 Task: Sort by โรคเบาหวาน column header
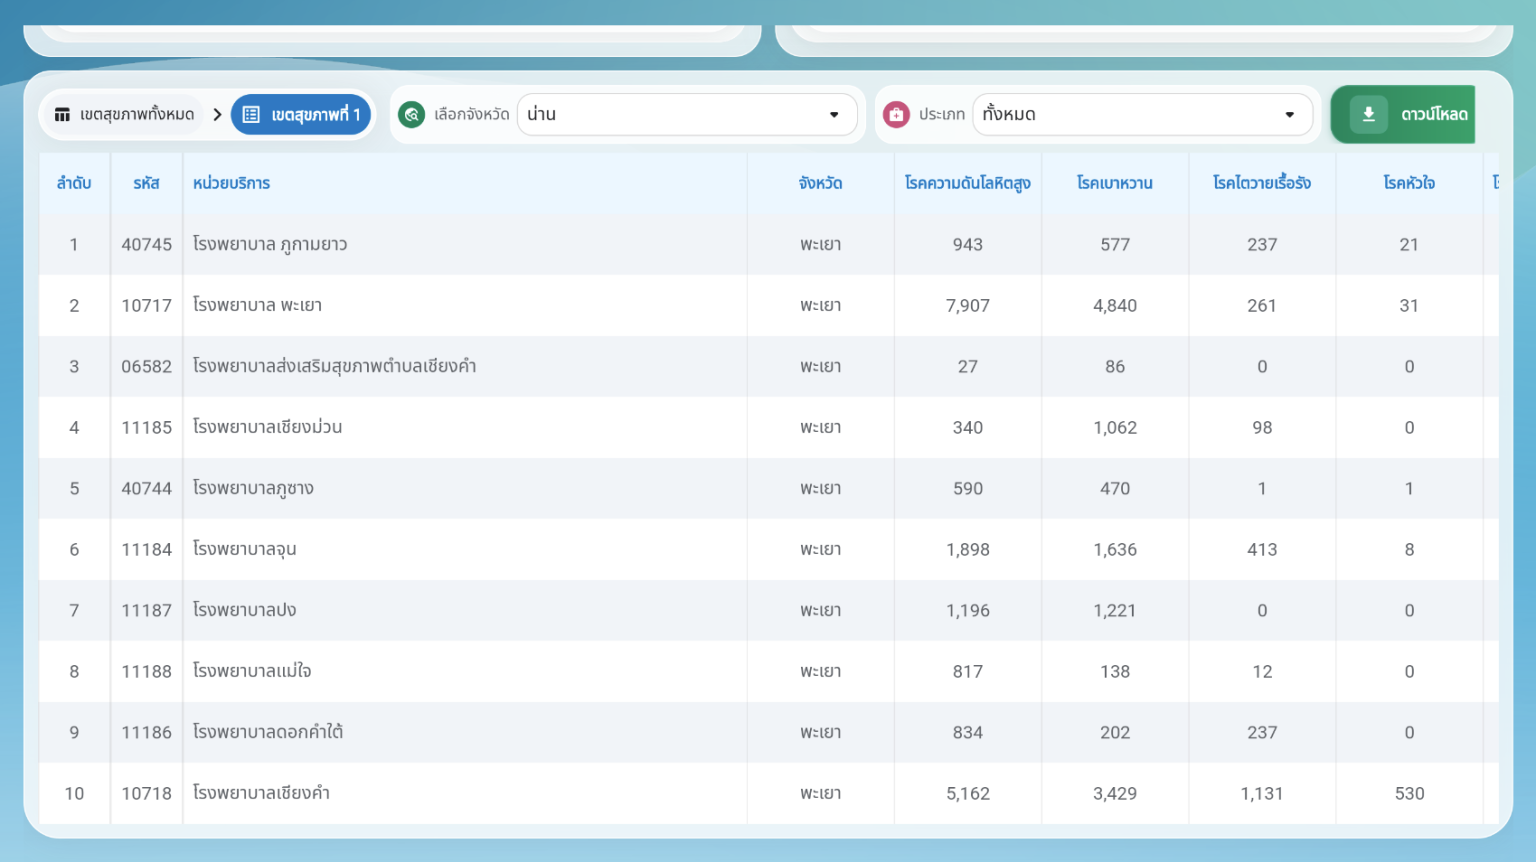tap(1114, 183)
